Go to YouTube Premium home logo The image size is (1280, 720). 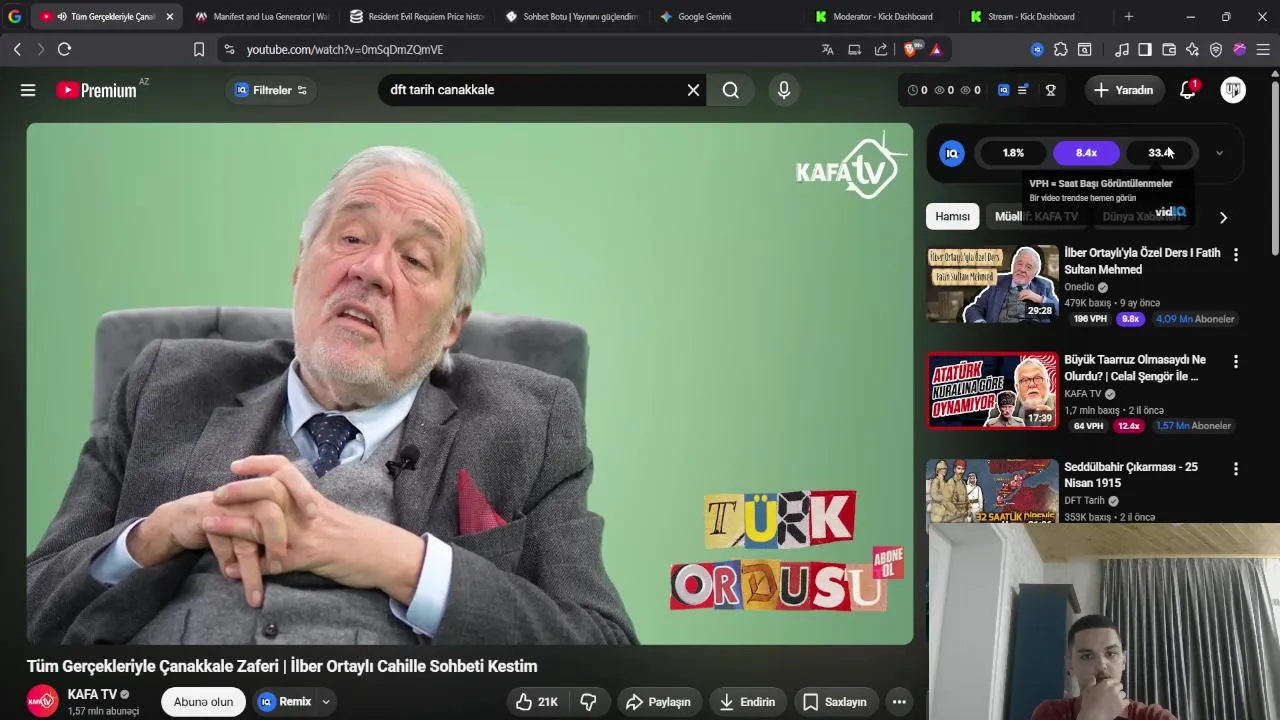[97, 90]
